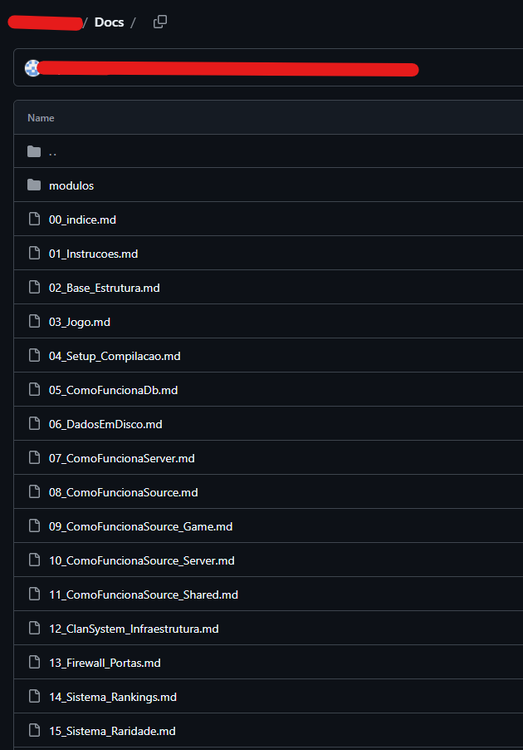This screenshot has height=750, width=523.
Task: Click the Name column header
Action: [x=41, y=118]
